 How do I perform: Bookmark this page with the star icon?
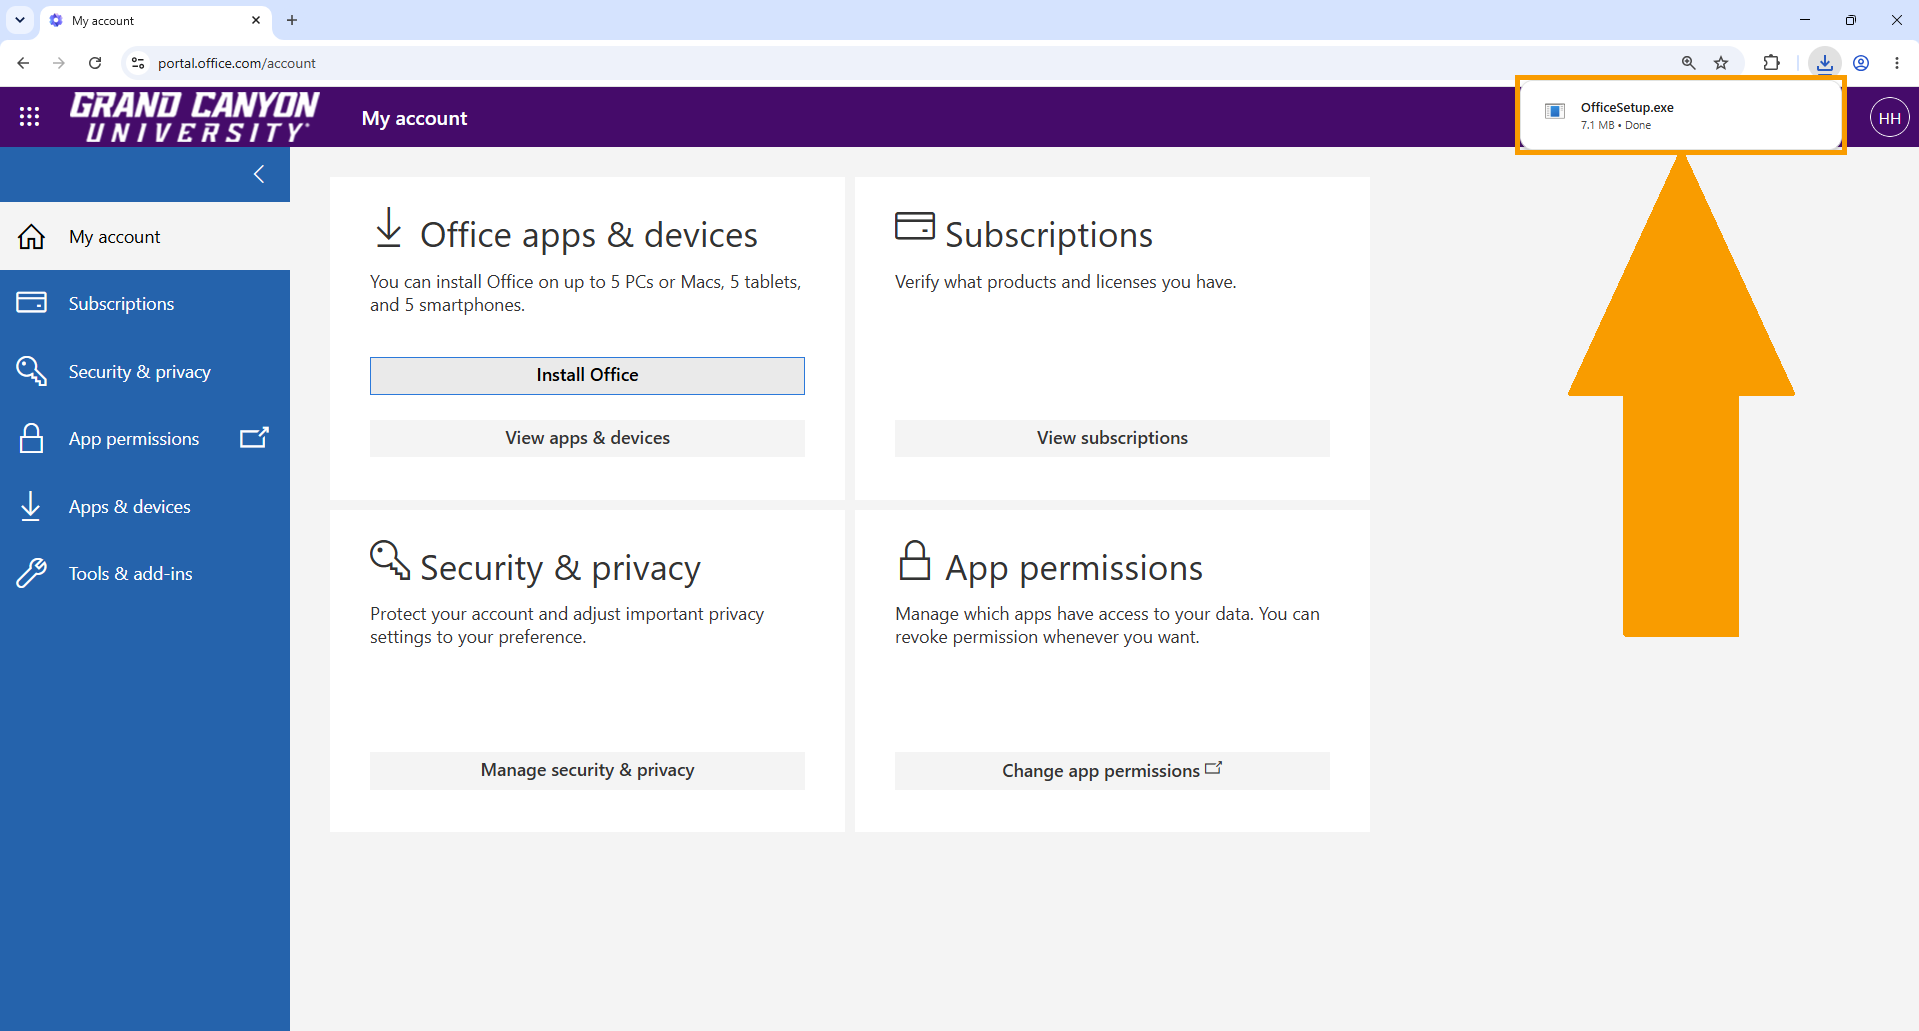(1721, 63)
